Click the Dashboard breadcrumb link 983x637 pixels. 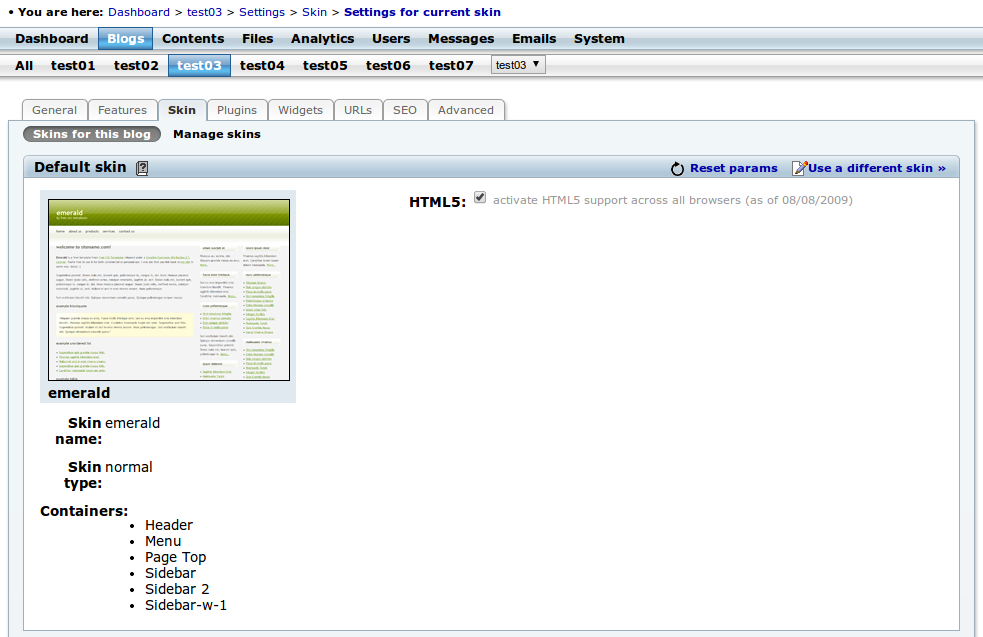pyautogui.click(x=139, y=12)
